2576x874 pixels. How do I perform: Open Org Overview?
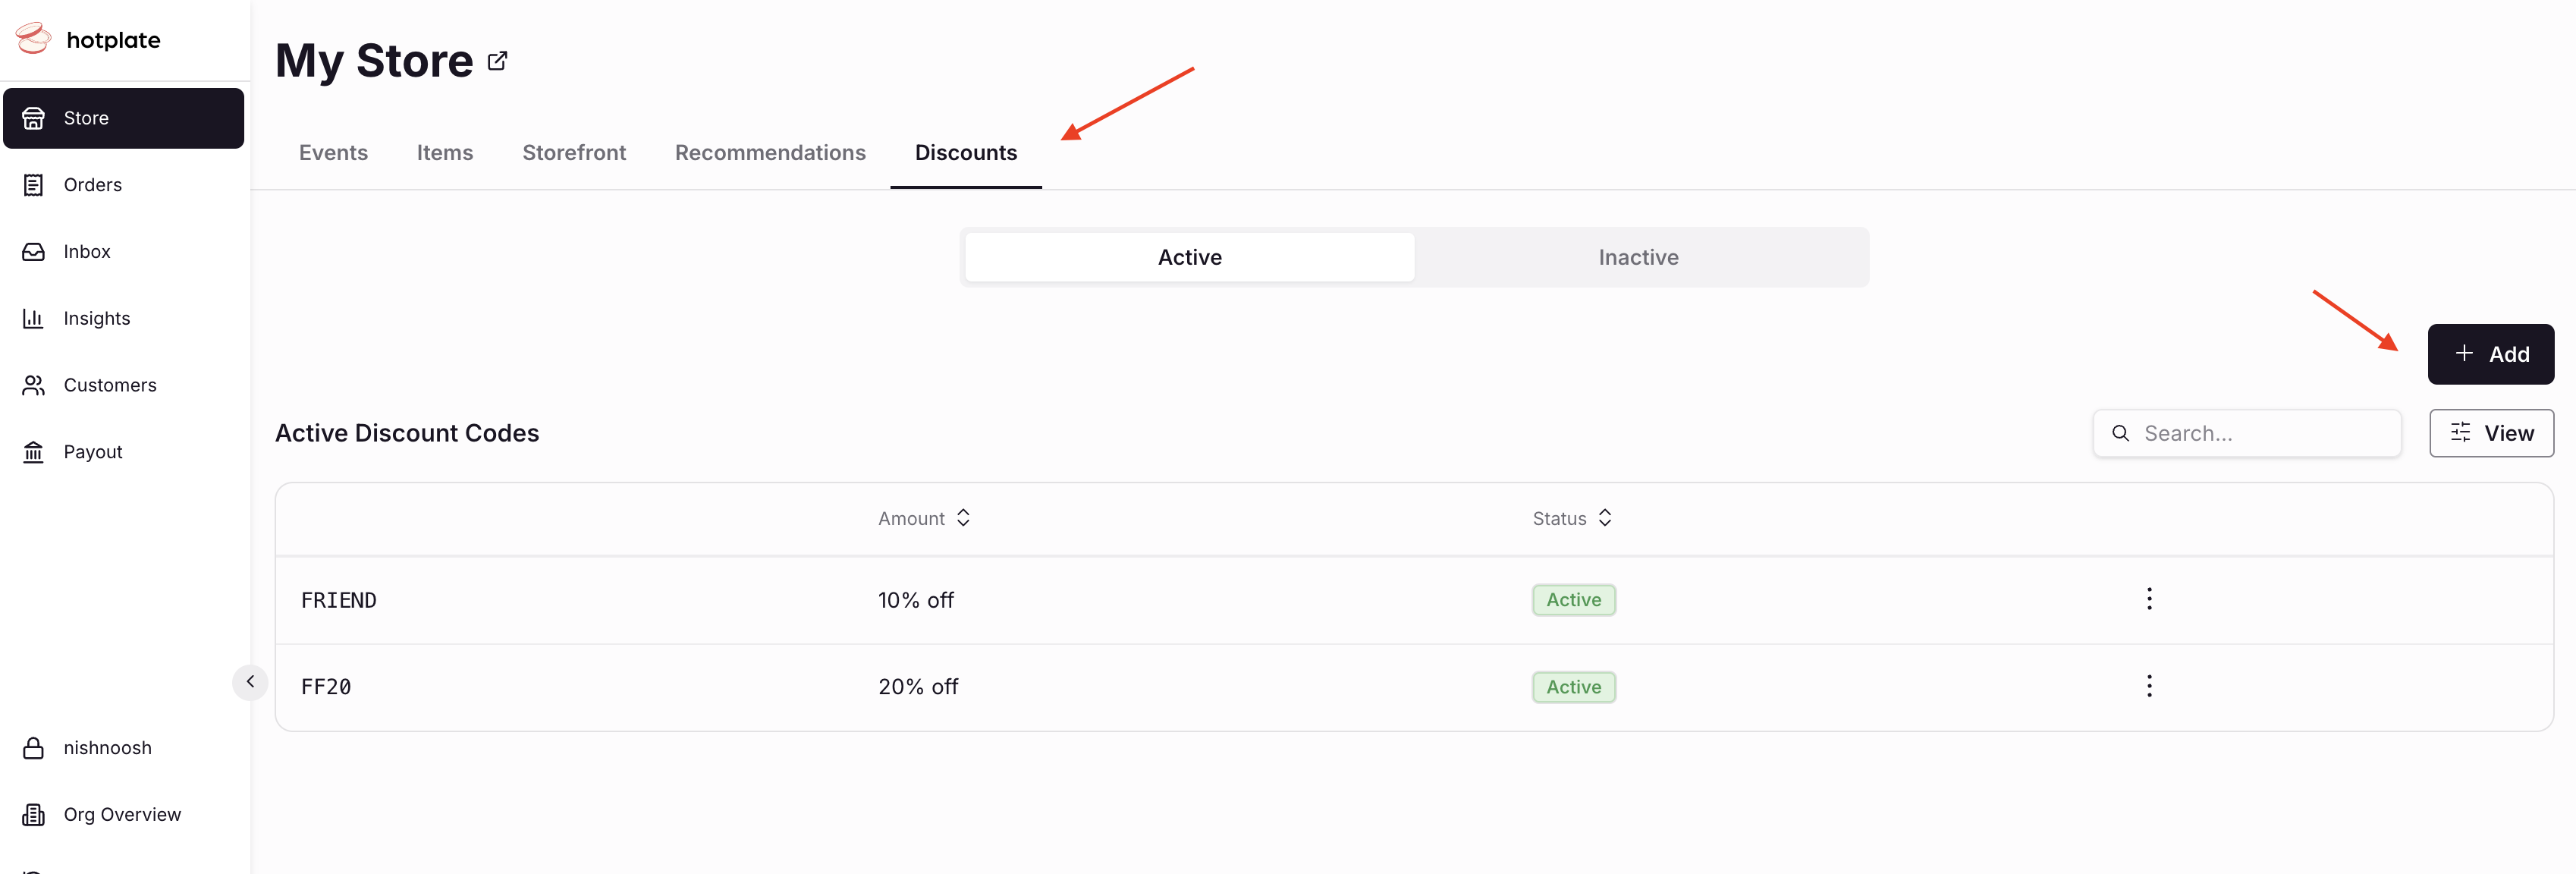(x=122, y=814)
